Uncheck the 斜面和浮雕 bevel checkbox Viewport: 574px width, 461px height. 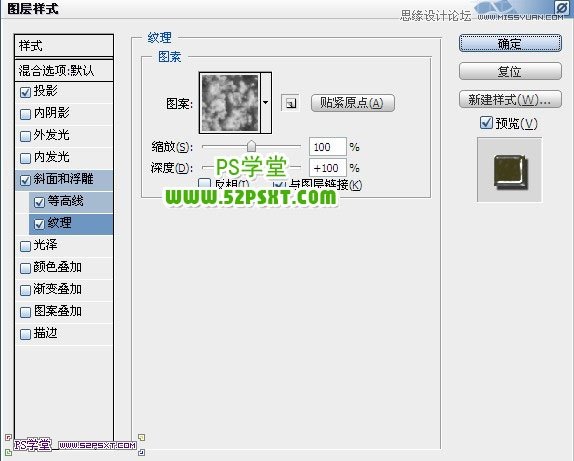[25, 180]
